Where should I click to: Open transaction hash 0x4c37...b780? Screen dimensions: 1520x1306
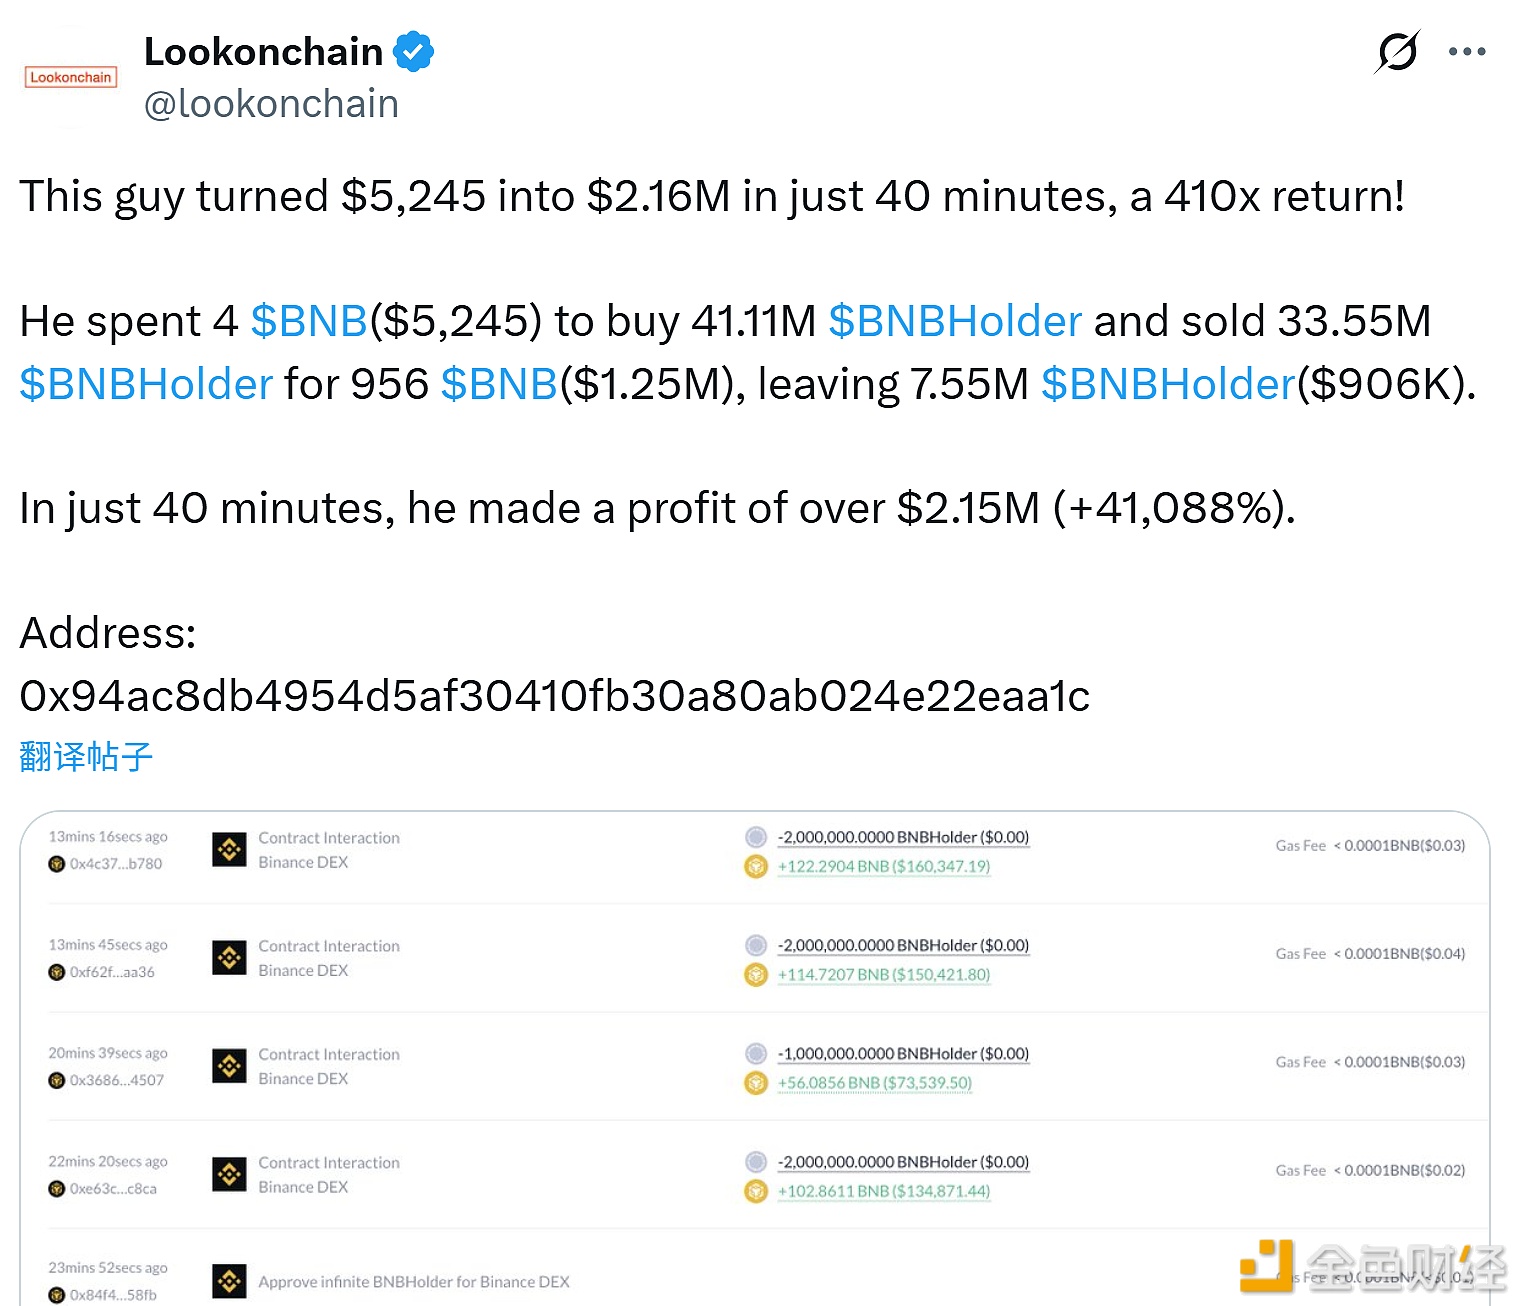point(115,863)
